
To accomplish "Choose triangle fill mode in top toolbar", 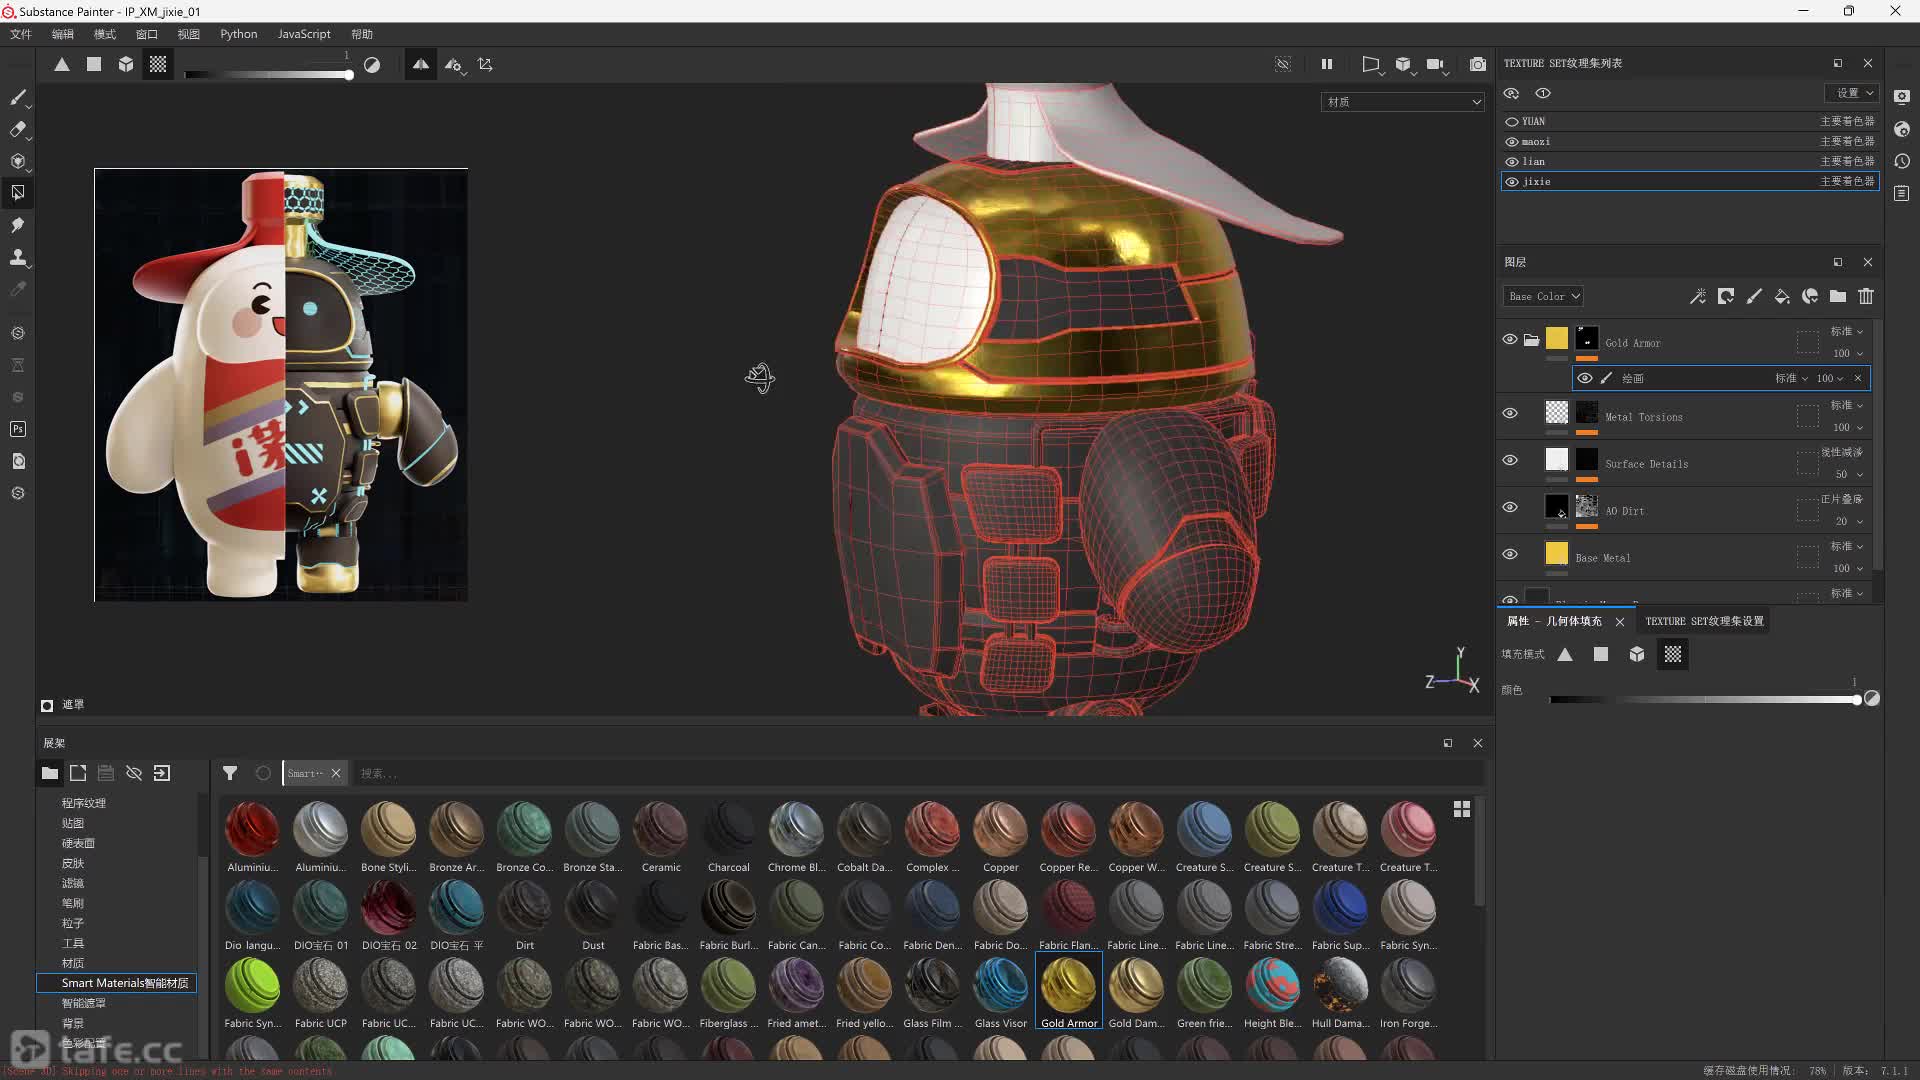I will coord(62,64).
